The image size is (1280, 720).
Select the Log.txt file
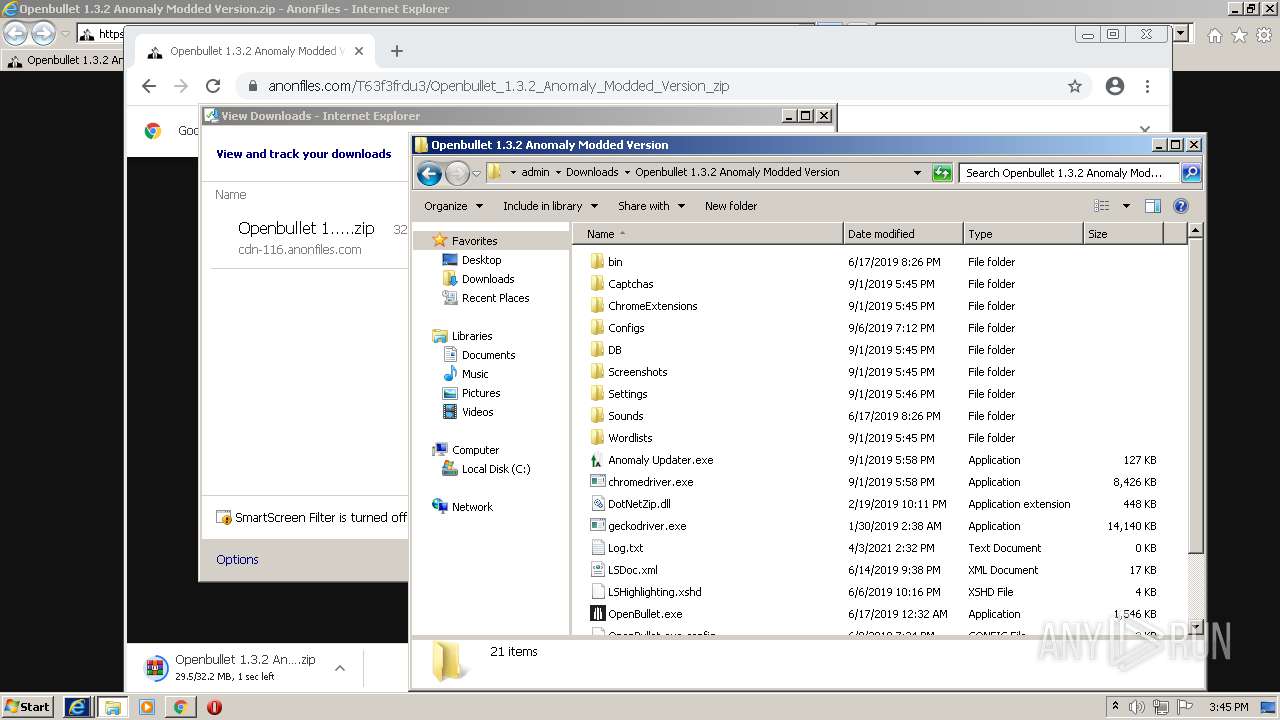pos(625,548)
